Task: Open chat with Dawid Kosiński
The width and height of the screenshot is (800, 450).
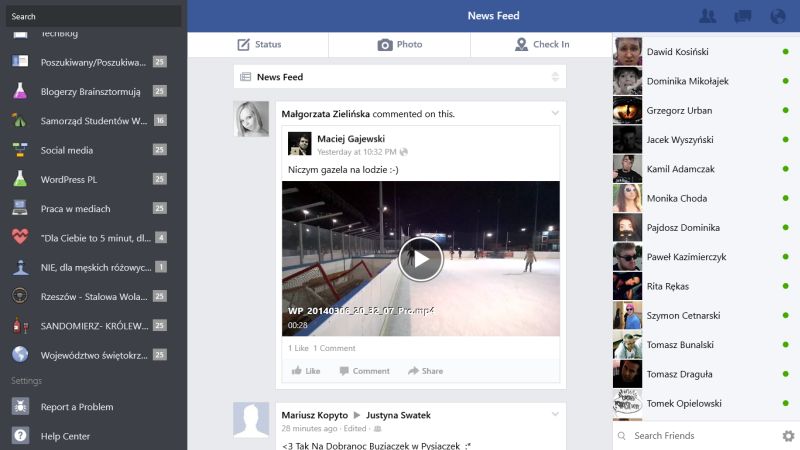Action: (706, 52)
